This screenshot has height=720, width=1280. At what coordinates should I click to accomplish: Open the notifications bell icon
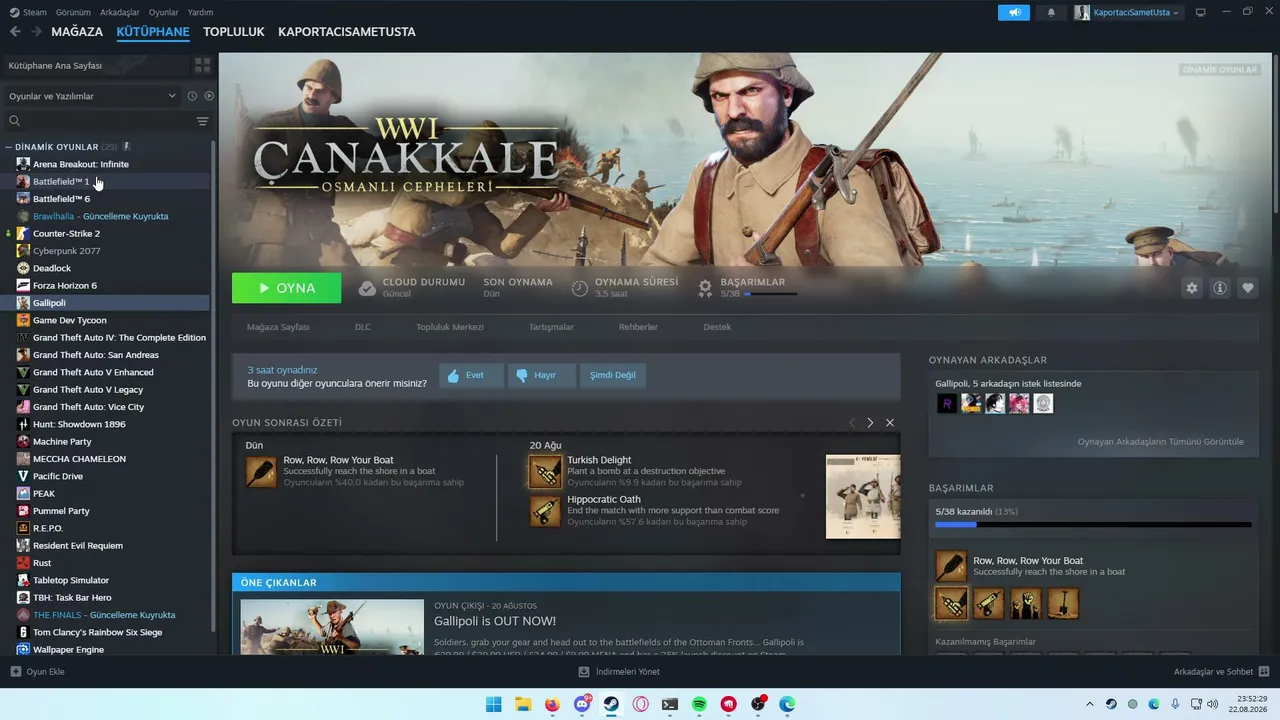tap(1051, 12)
